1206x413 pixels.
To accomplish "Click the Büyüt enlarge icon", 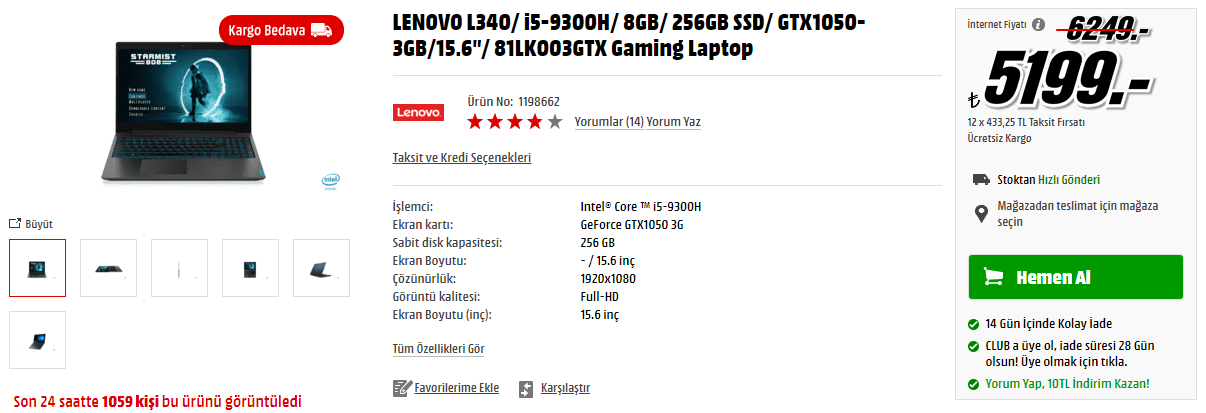I will pyautogui.click(x=15, y=224).
